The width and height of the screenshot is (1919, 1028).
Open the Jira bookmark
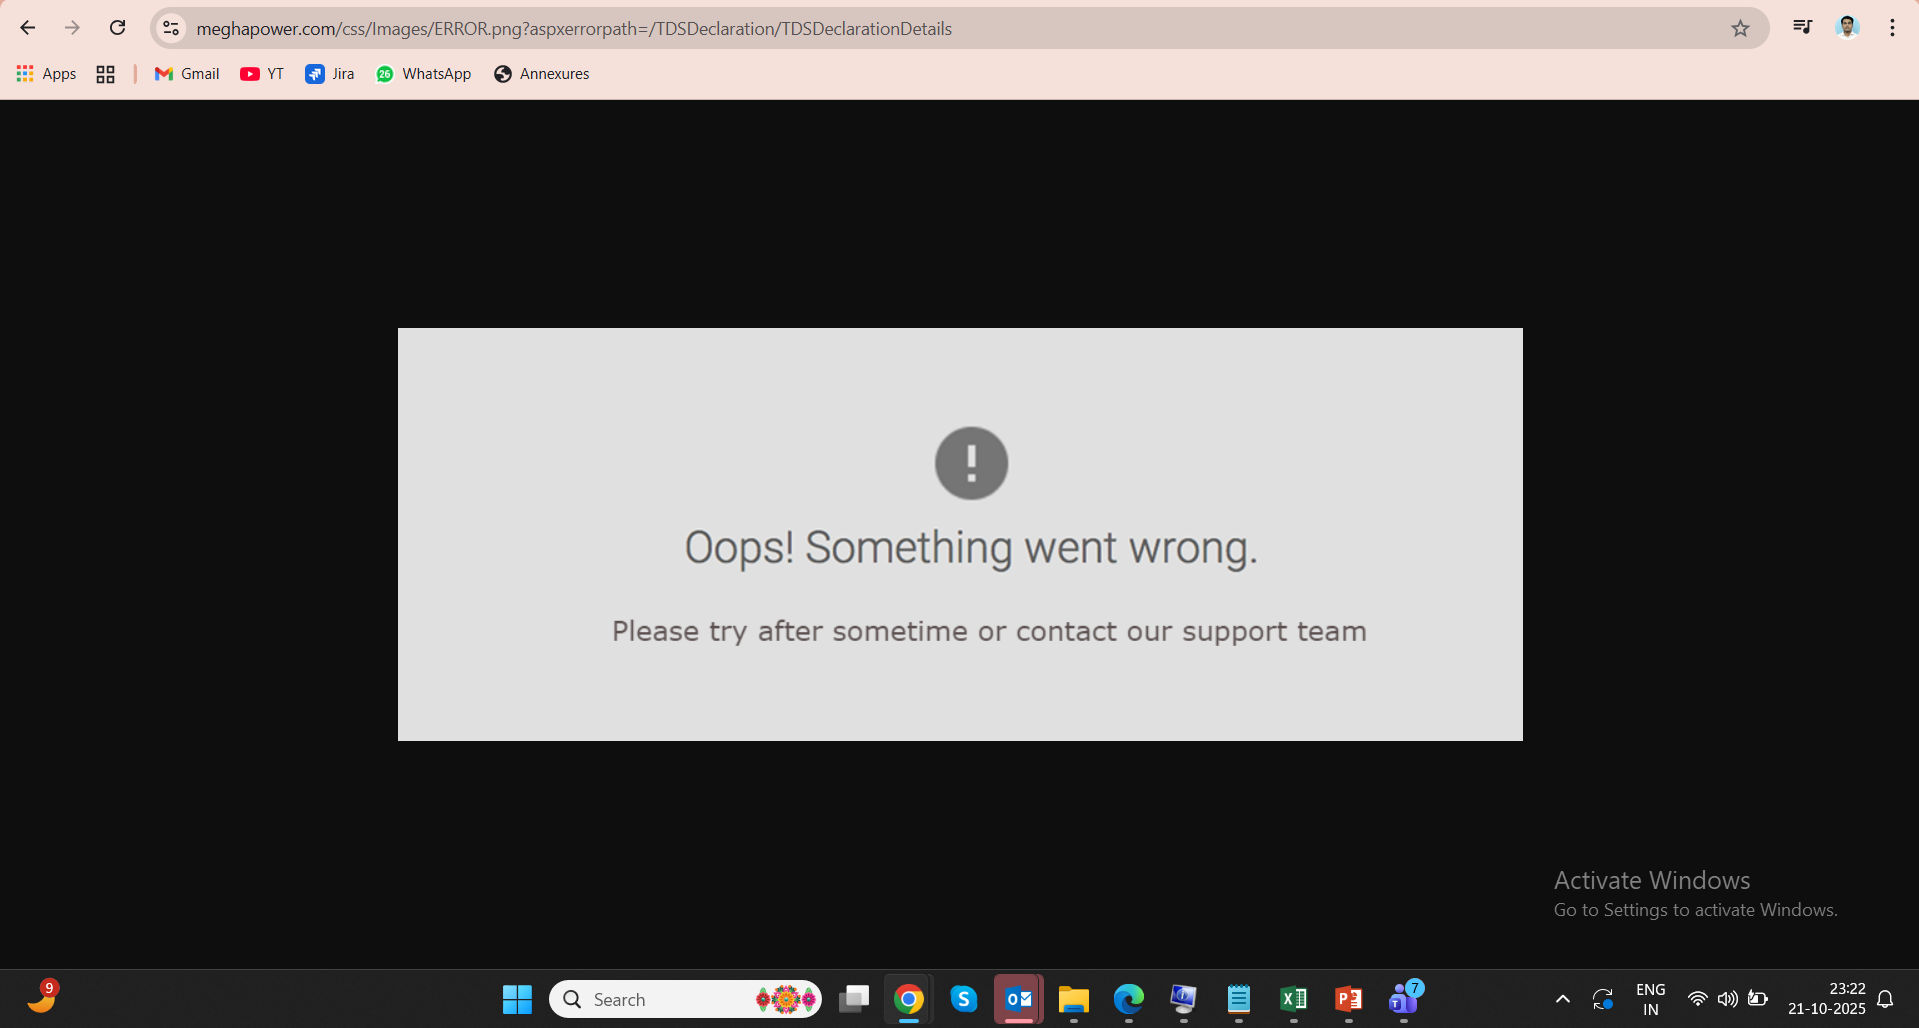coord(330,74)
